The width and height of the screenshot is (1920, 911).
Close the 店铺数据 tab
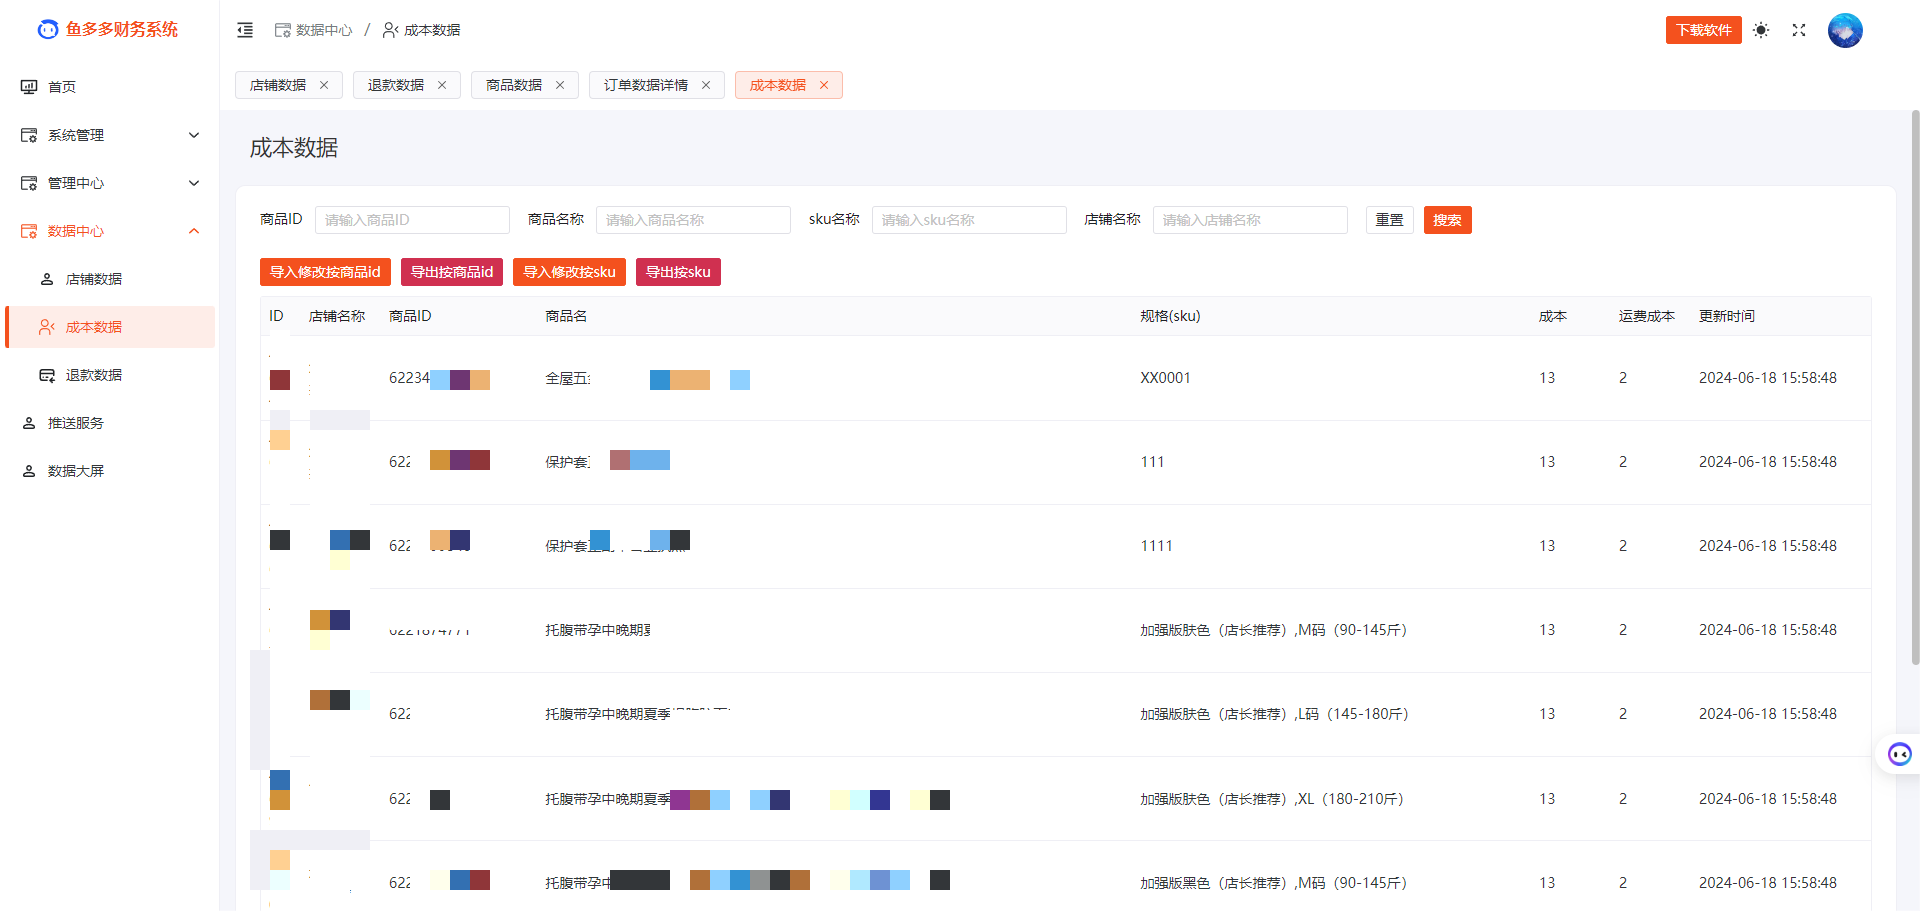tap(324, 85)
